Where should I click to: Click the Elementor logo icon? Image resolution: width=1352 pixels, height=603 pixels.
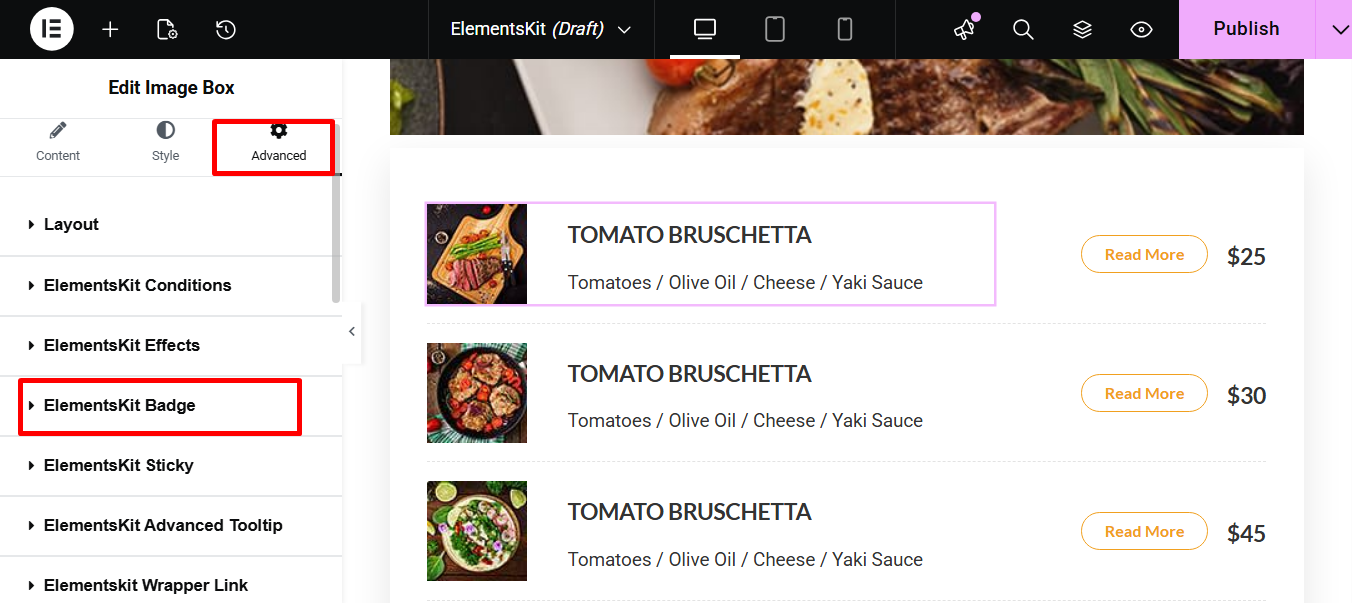51,29
